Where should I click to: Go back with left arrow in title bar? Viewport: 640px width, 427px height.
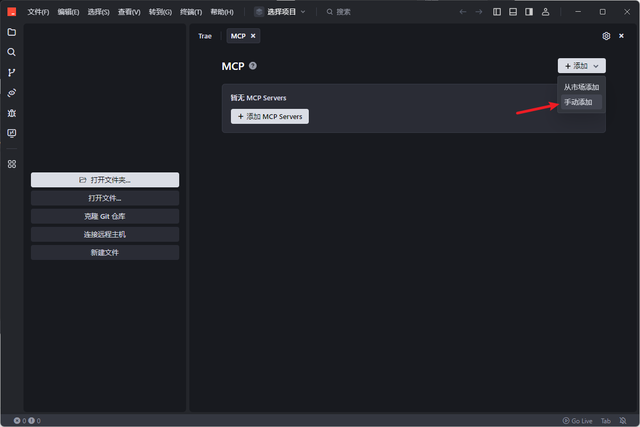(463, 12)
